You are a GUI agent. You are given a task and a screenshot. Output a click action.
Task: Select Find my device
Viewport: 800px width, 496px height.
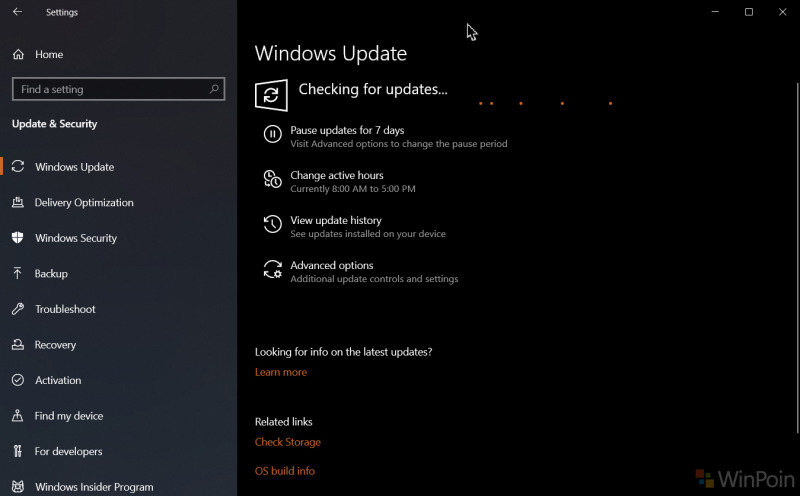(69, 416)
